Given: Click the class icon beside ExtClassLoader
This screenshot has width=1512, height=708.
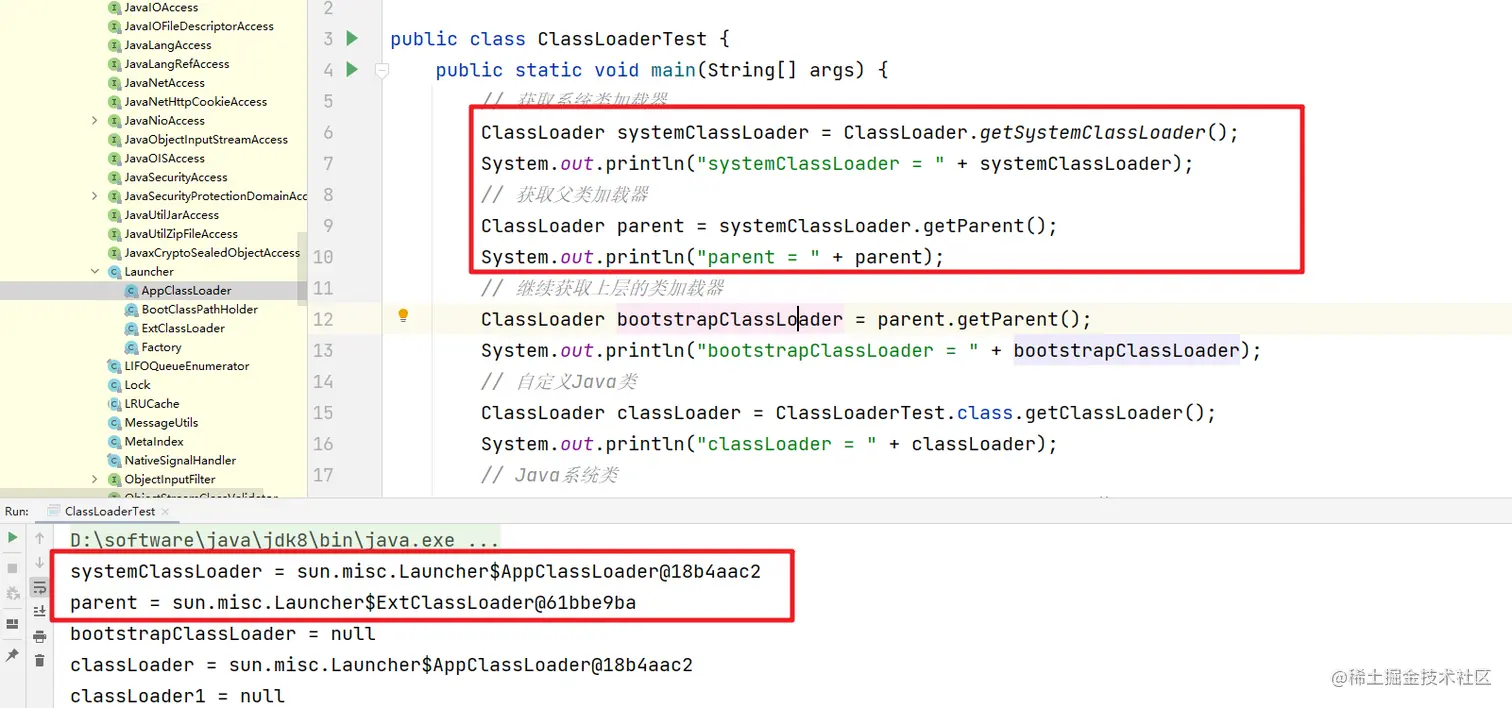Looking at the screenshot, I should click(x=131, y=329).
